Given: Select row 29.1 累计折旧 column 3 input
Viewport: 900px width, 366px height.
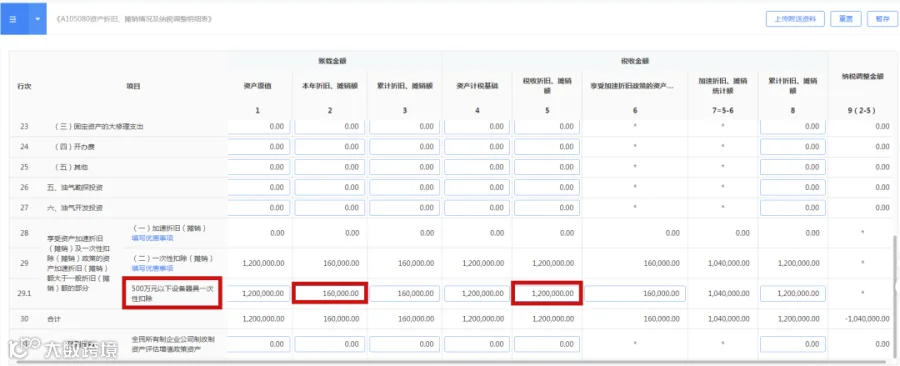Looking at the screenshot, I should pos(404,293).
